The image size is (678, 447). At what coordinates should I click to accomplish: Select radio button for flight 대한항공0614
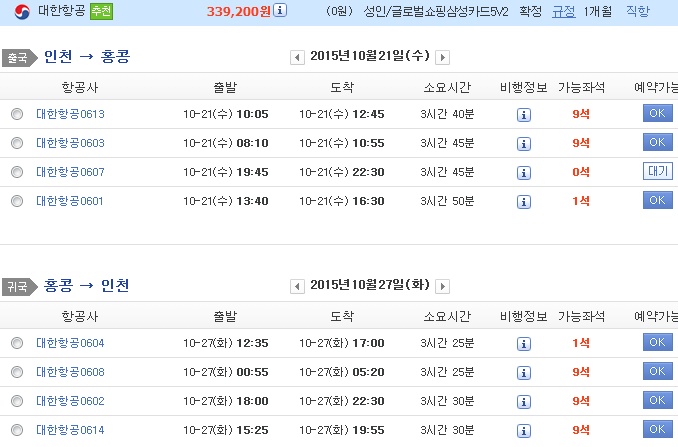tap(17, 430)
